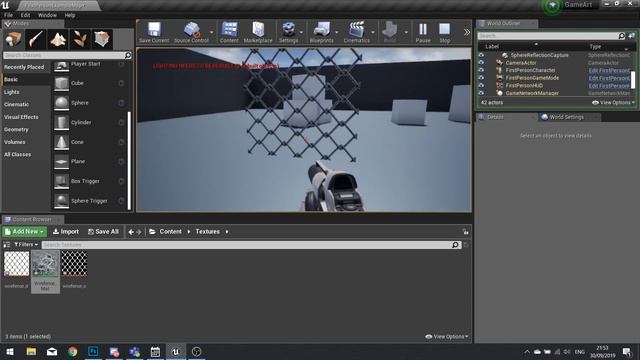Click search icon in World Outliner
Screen dimensions: 640x360
[x=621, y=36]
